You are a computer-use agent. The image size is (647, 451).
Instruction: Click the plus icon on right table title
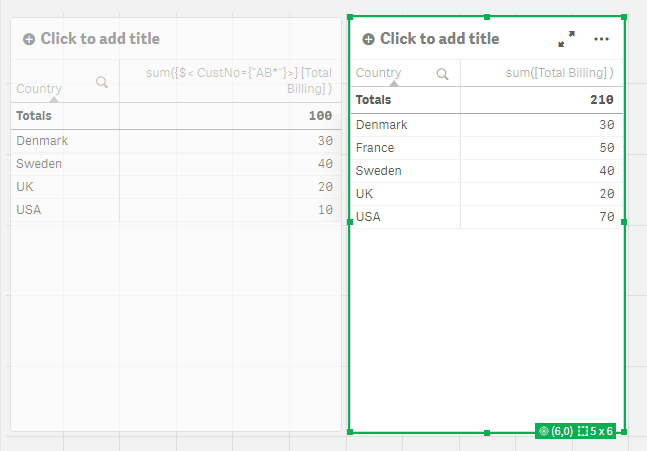368,39
